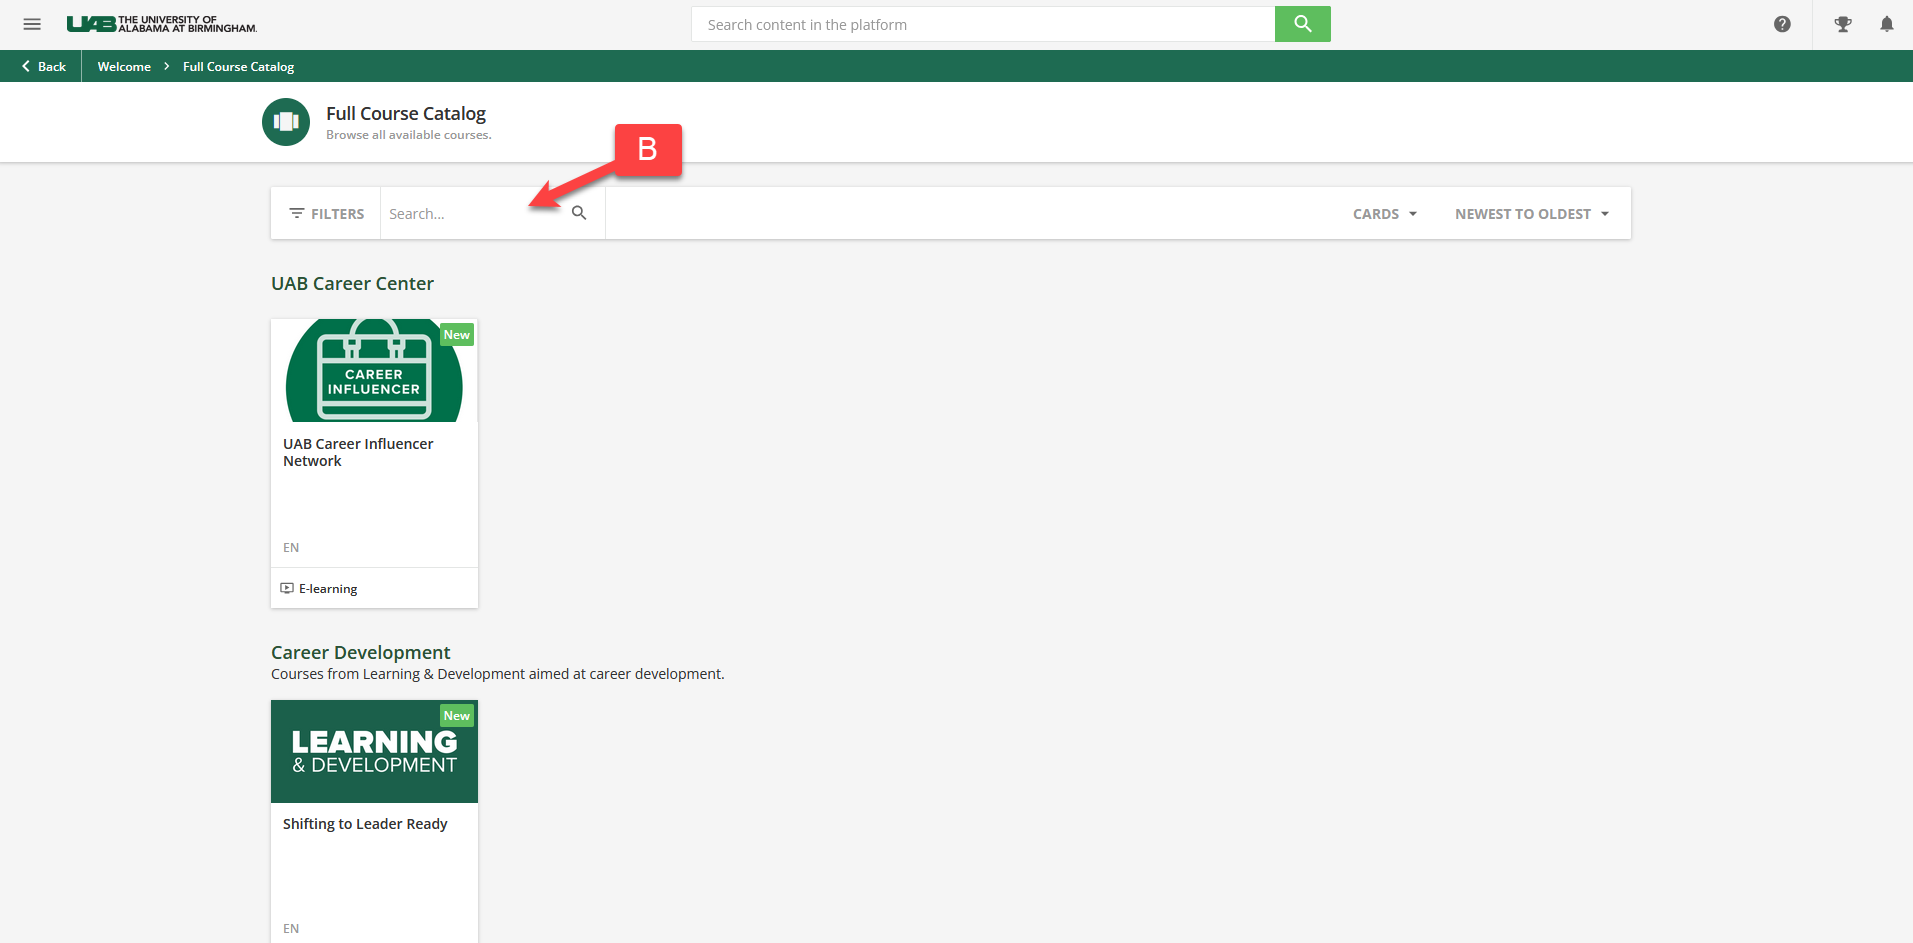The height and width of the screenshot is (943, 1913).
Task: Open the hamburger main menu
Action: (32, 24)
